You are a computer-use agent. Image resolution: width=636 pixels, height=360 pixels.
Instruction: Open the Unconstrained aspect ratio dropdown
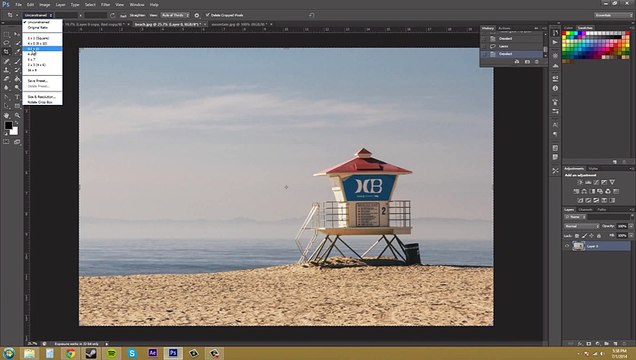(38, 15)
